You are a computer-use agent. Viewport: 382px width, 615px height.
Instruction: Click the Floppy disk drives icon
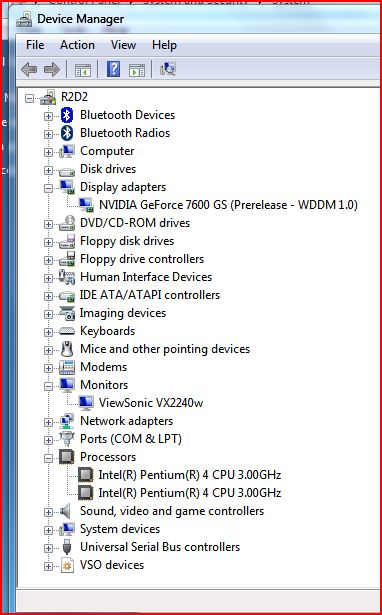click(67, 241)
